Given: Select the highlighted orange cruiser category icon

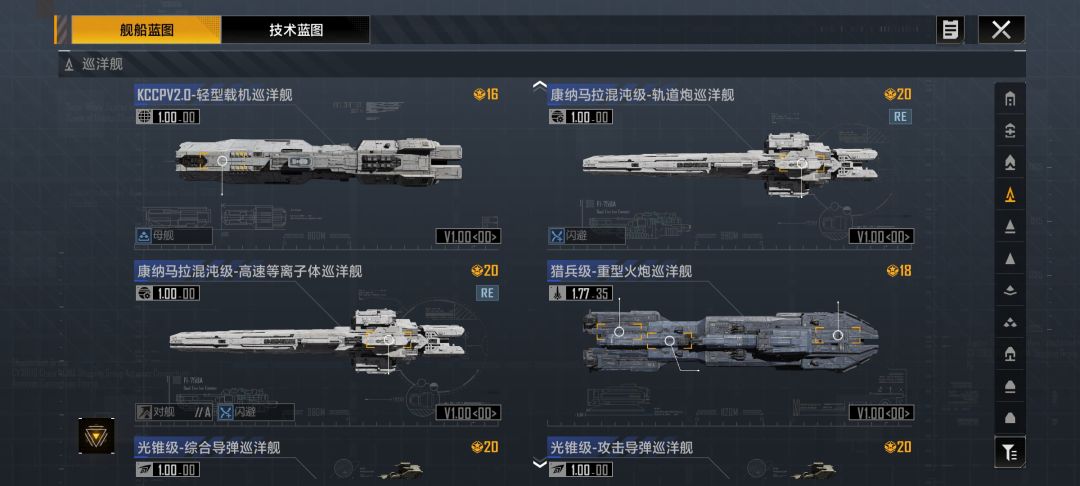Looking at the screenshot, I should tap(1010, 196).
